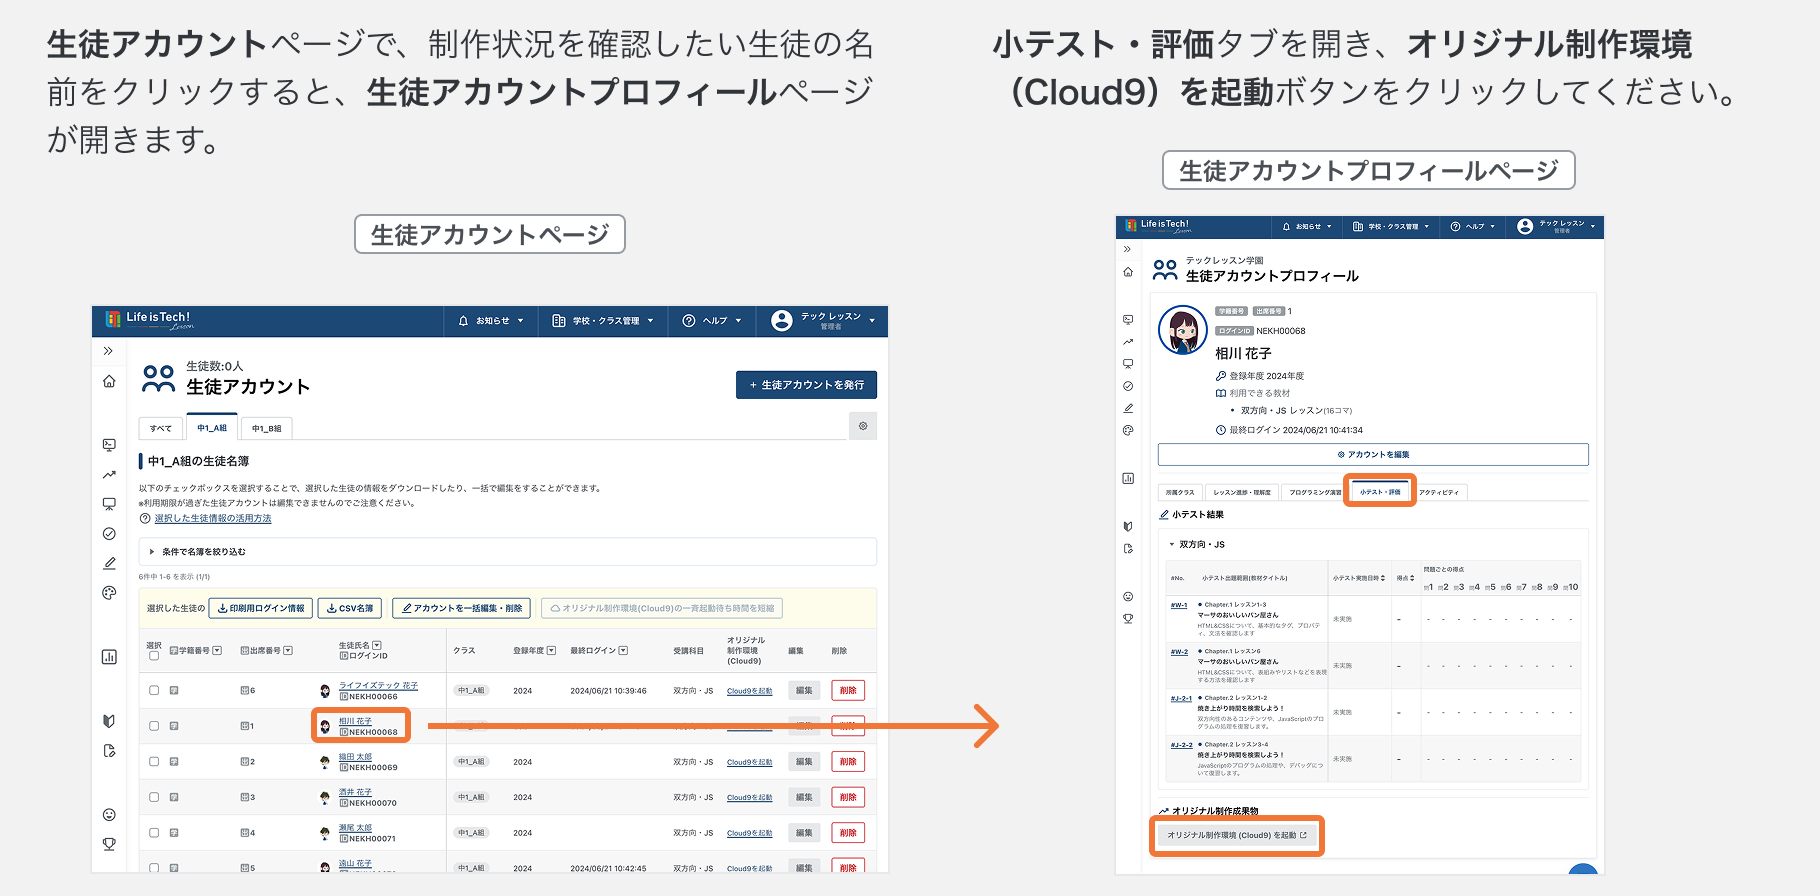This screenshot has width=1820, height=896.
Task: Switch to 小テスト・評価 tab on profile page
Action: click(1380, 491)
